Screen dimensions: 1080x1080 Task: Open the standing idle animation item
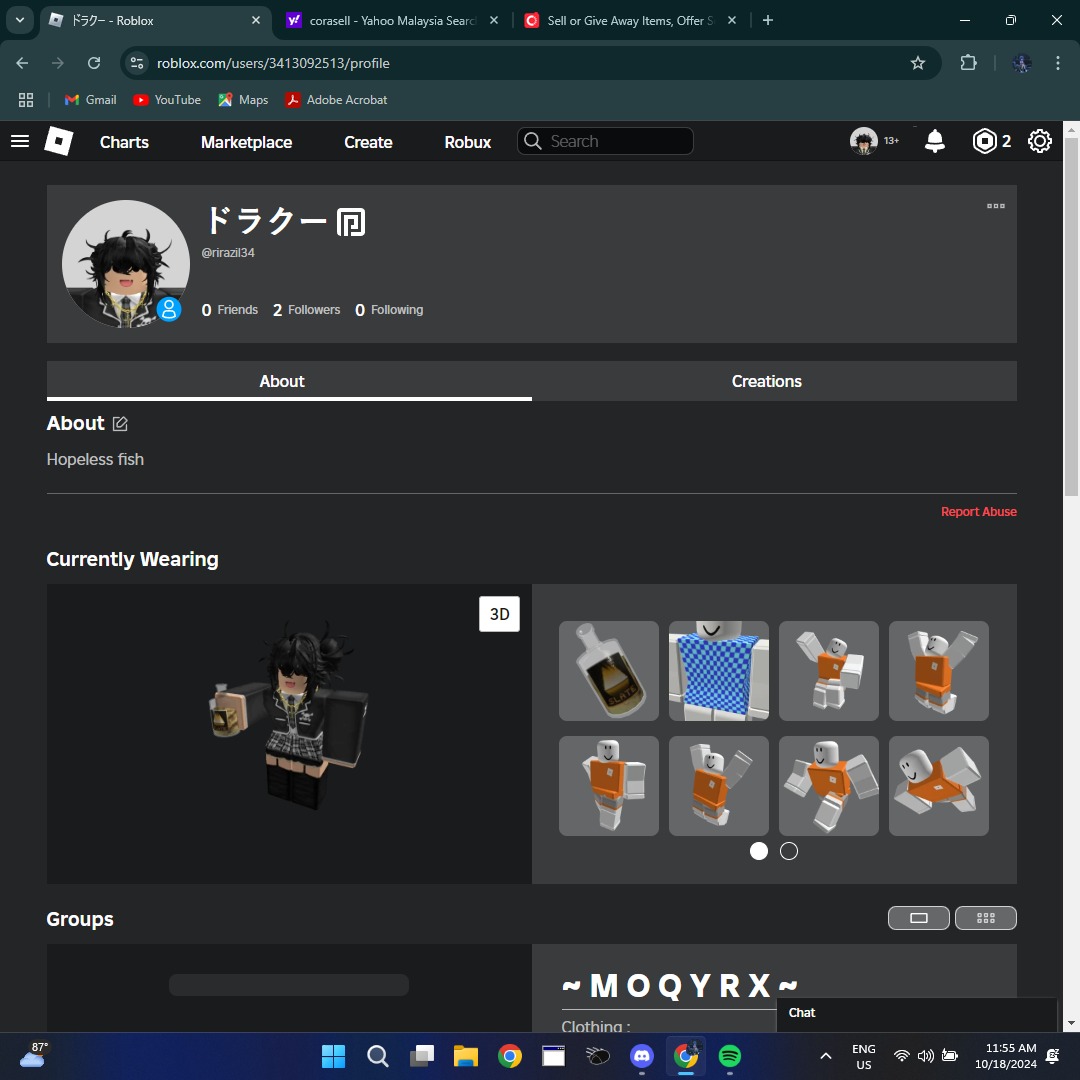point(609,786)
